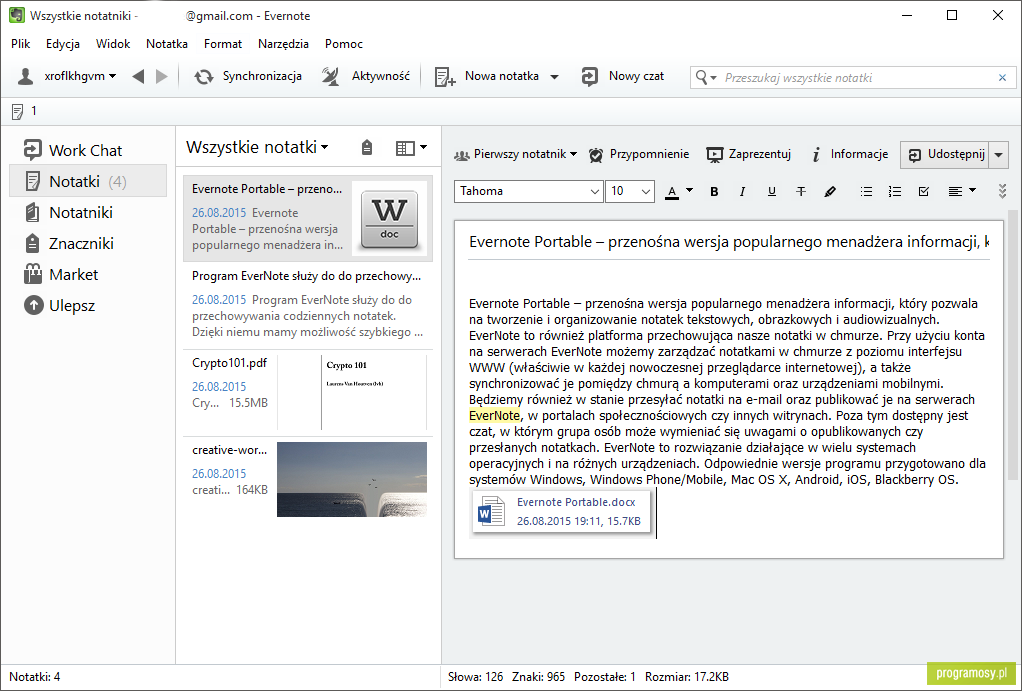Expand more formatting toolbar options
This screenshot has height=691, width=1022.
click(x=1002, y=191)
